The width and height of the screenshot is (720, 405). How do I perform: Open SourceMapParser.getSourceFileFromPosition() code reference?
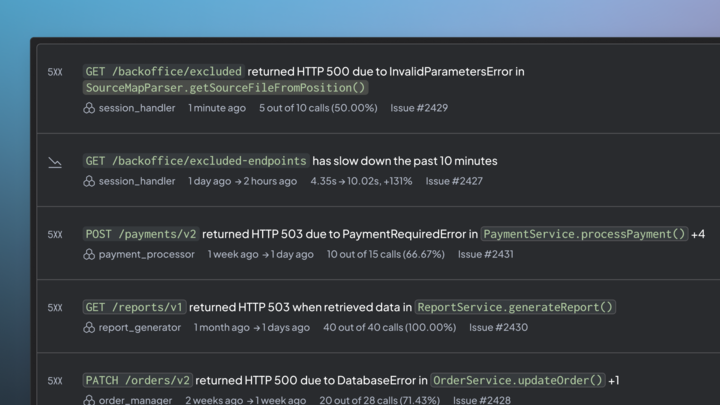click(x=225, y=88)
